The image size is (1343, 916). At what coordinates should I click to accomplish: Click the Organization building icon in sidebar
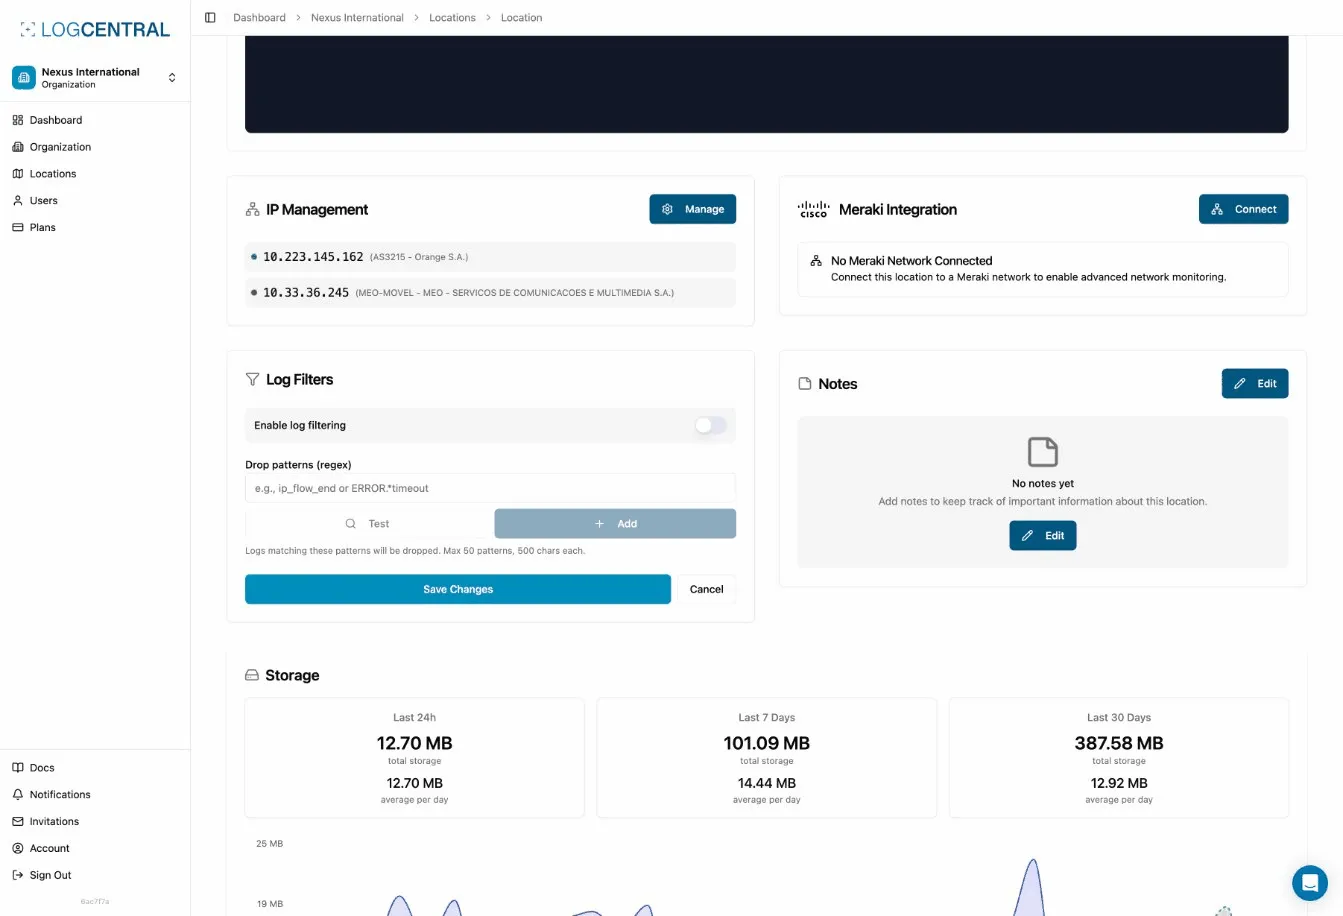pyautogui.click(x=17, y=147)
